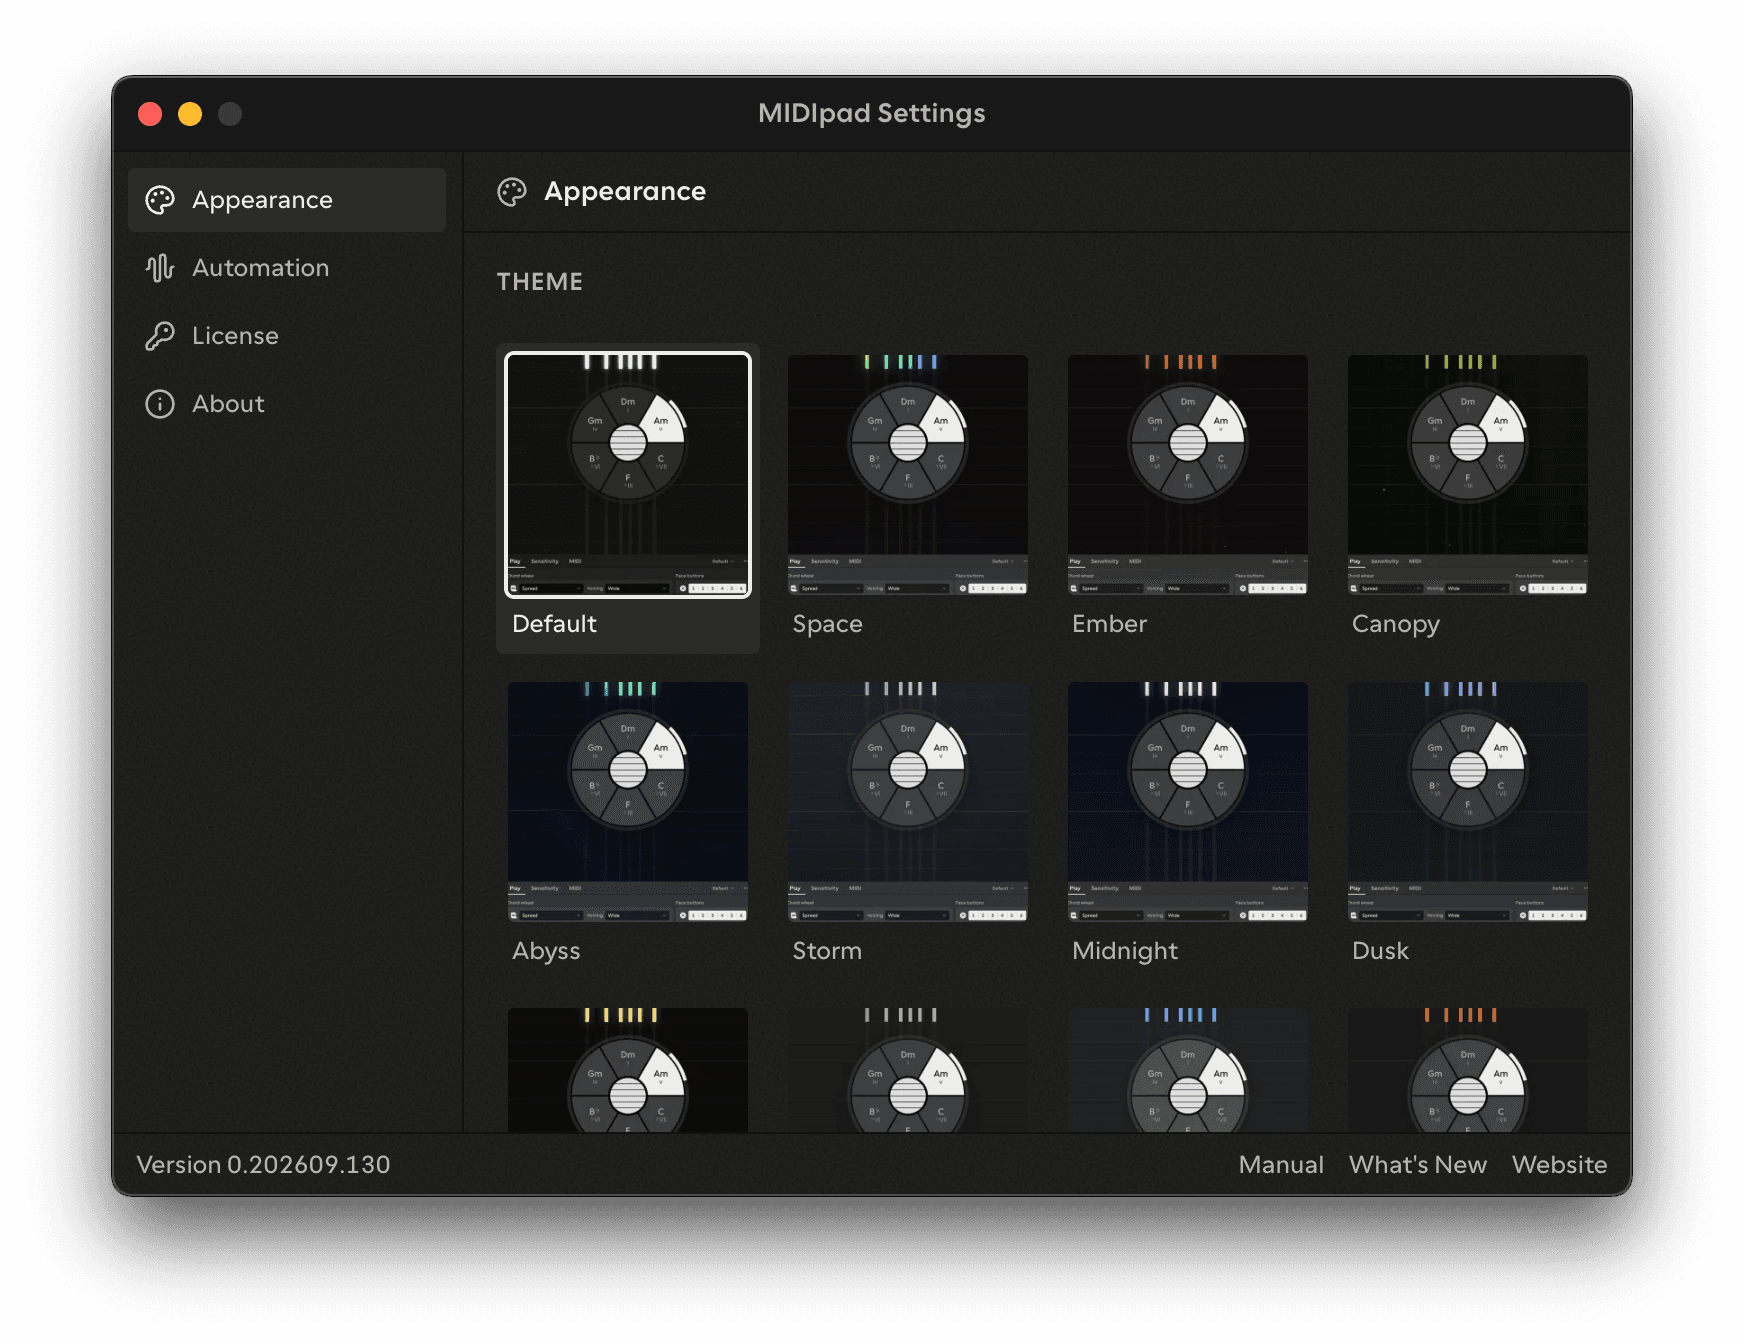The image size is (1744, 1344).
Task: Click the Appearance palette icon in sidebar
Action: 160,200
